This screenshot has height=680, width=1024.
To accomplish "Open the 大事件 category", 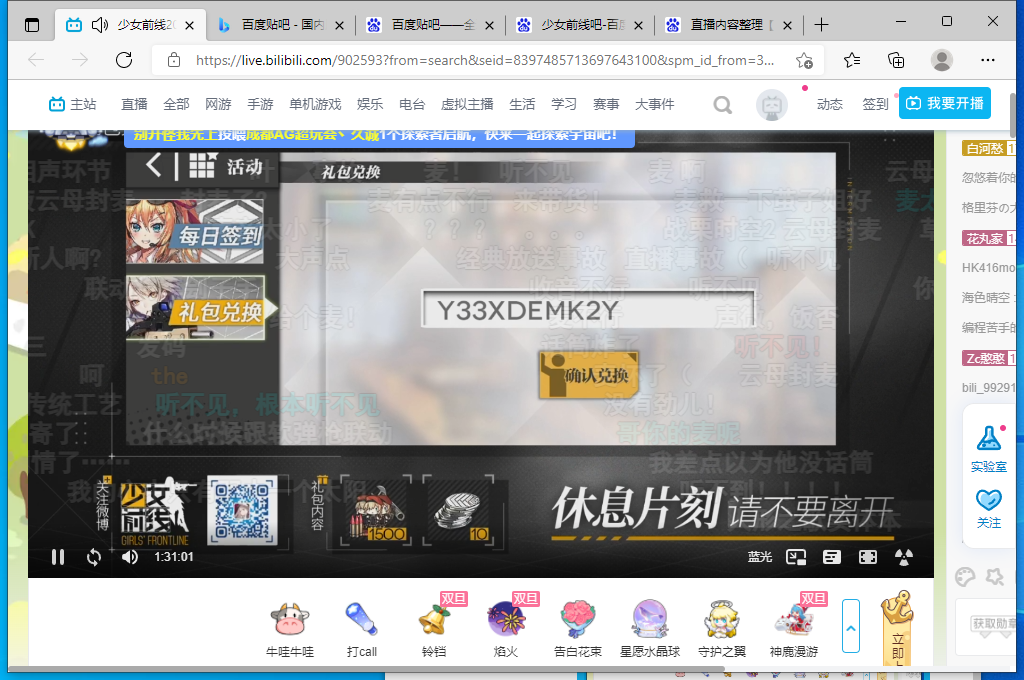I will 654,105.
